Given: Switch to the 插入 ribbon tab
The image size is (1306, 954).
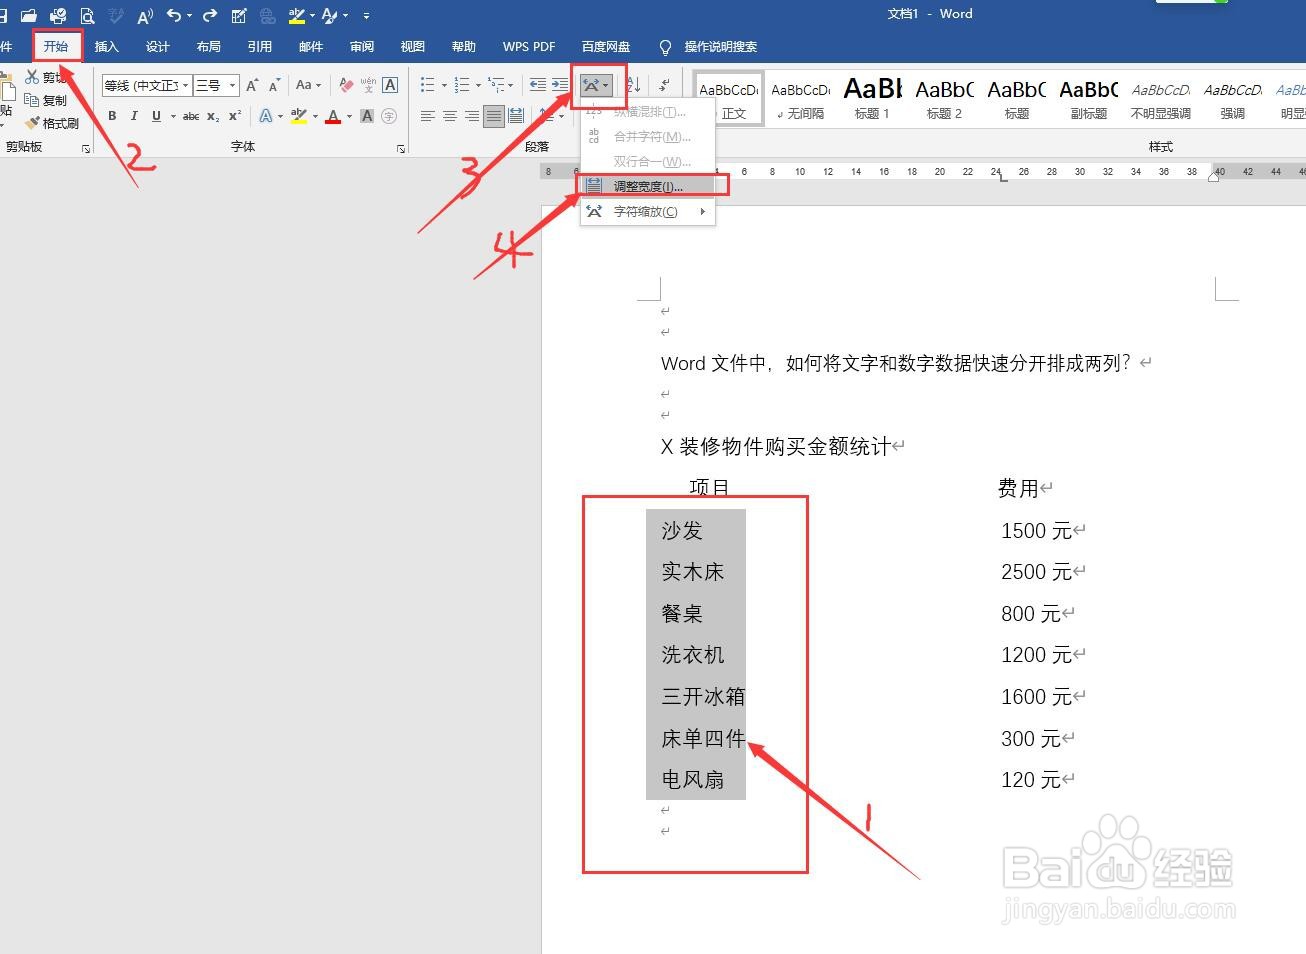Looking at the screenshot, I should [106, 46].
